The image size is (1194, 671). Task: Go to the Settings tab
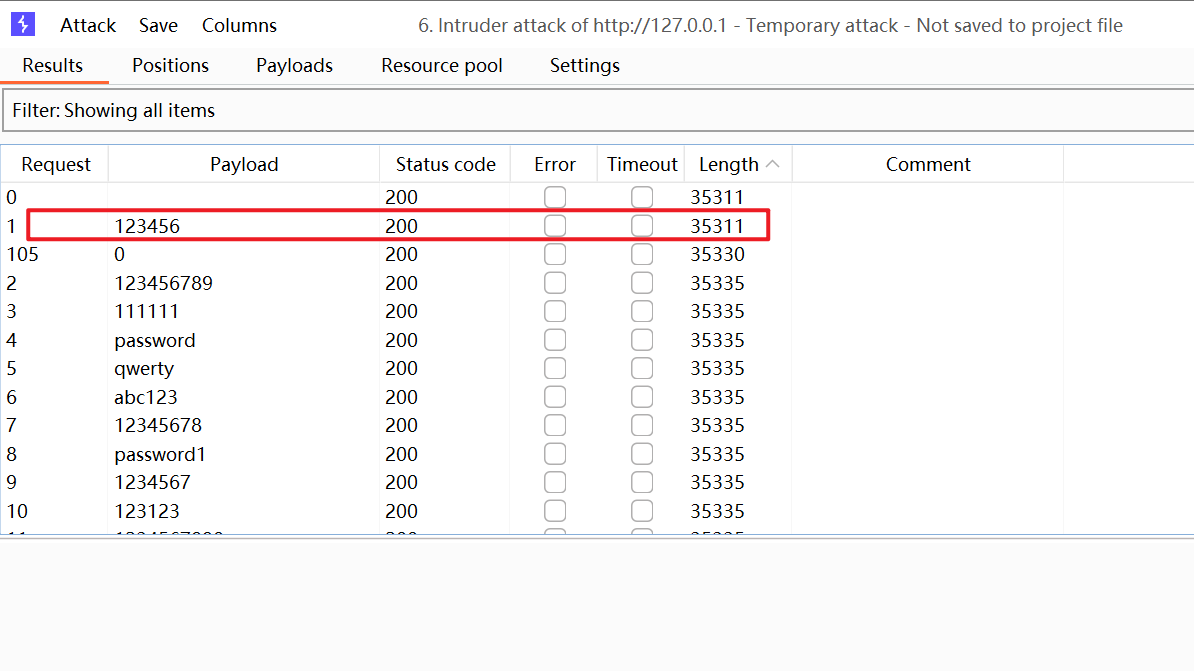tap(584, 66)
